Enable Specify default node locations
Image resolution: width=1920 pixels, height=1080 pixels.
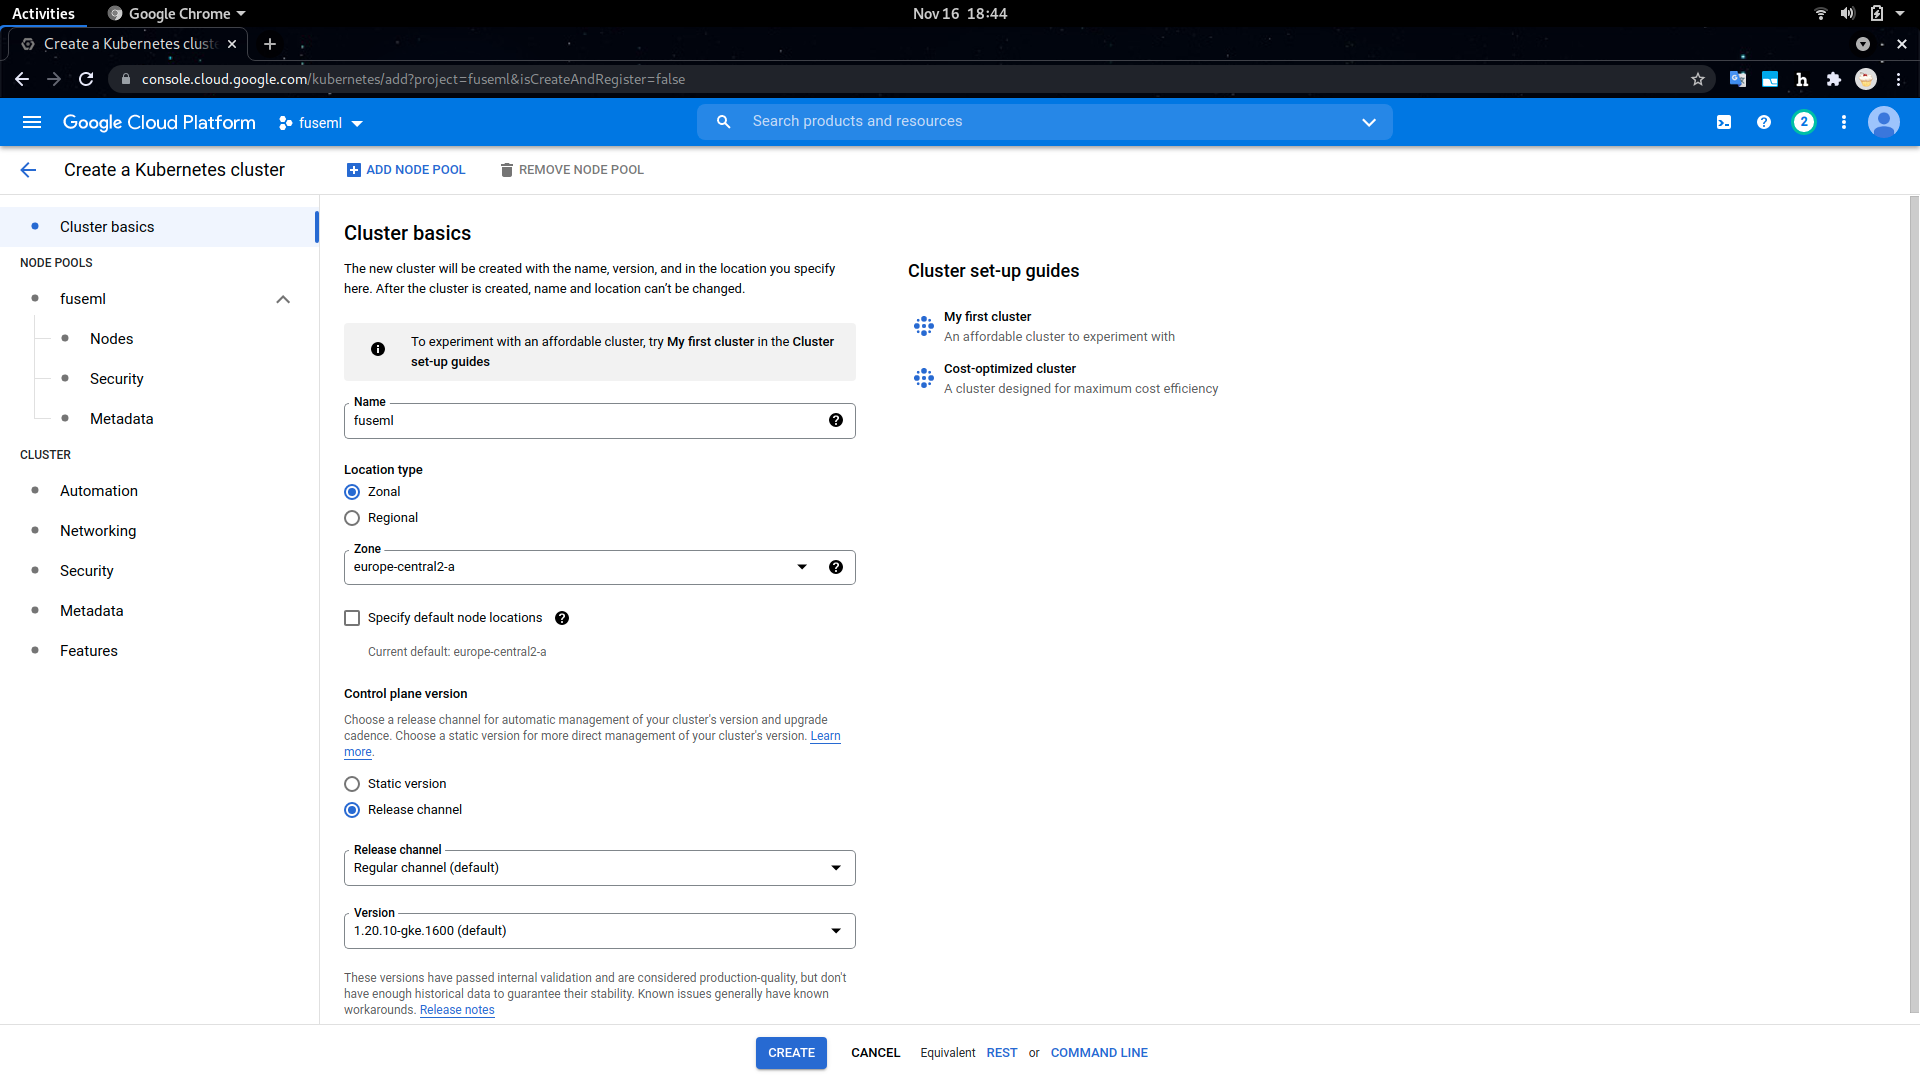point(352,618)
